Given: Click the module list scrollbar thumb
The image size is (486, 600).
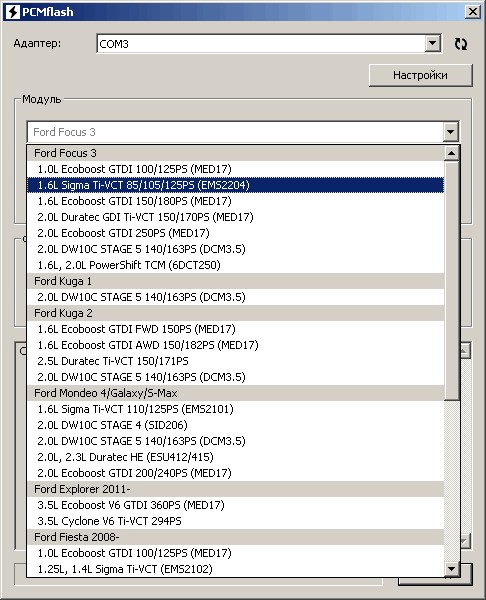Looking at the screenshot, I should coord(452,280).
